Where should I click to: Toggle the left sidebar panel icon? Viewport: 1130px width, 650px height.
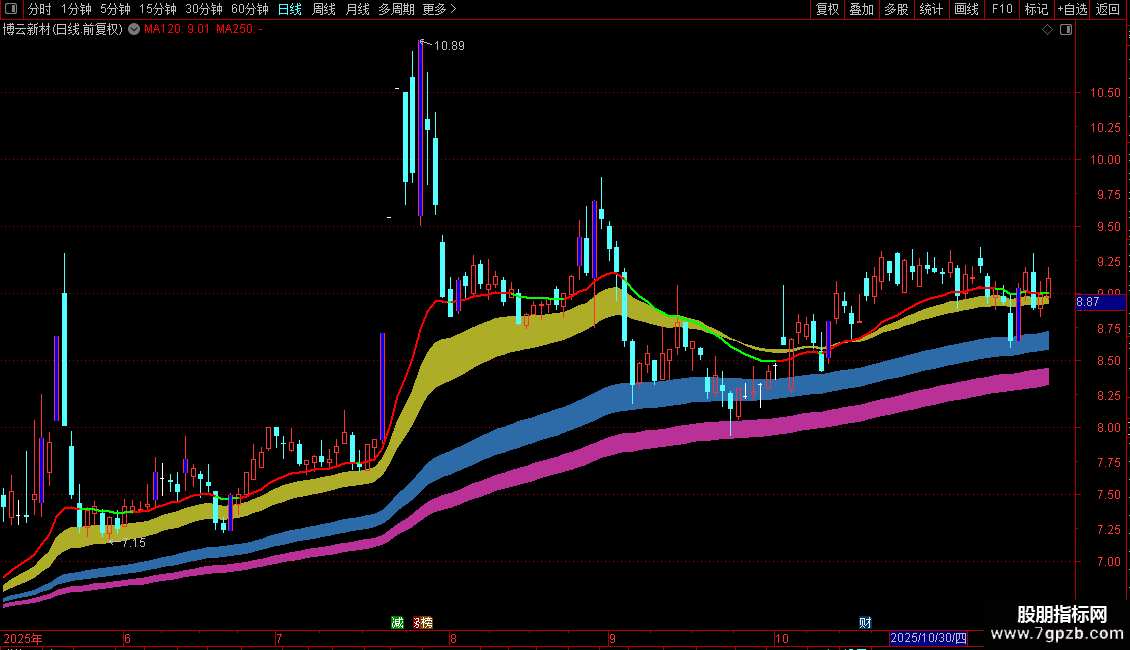(x=11, y=9)
